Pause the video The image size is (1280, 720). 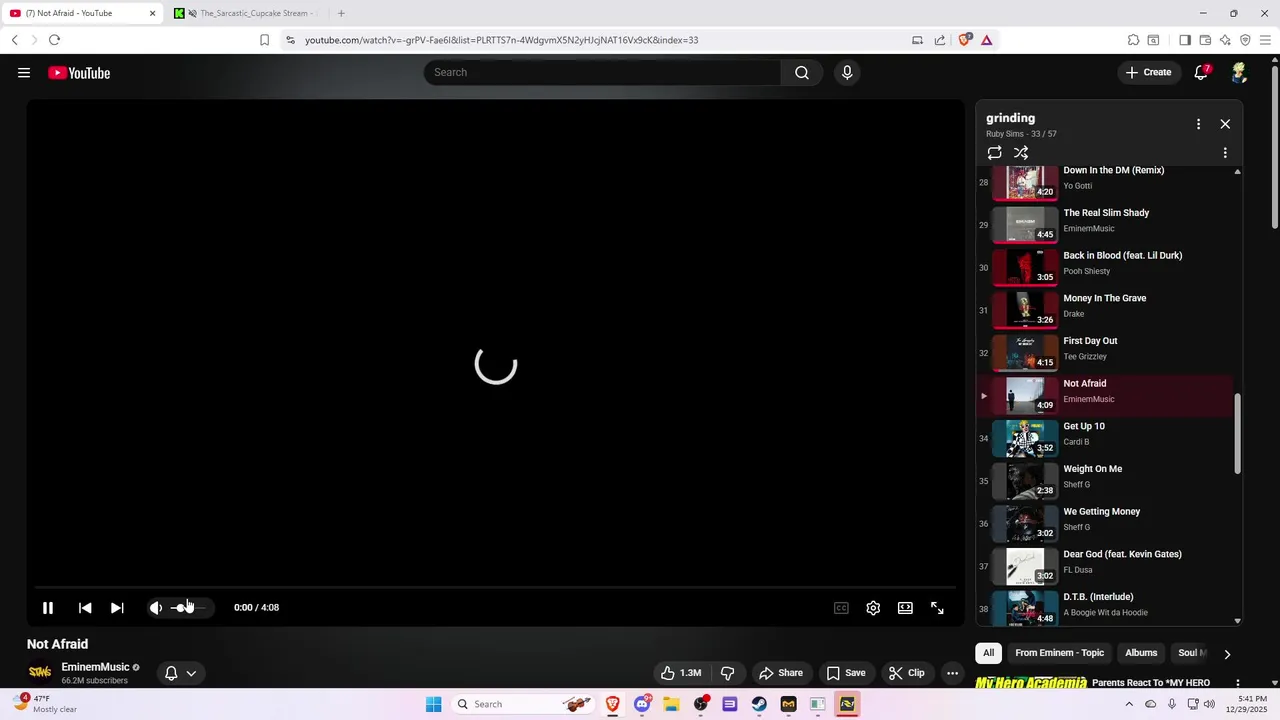coord(47,607)
